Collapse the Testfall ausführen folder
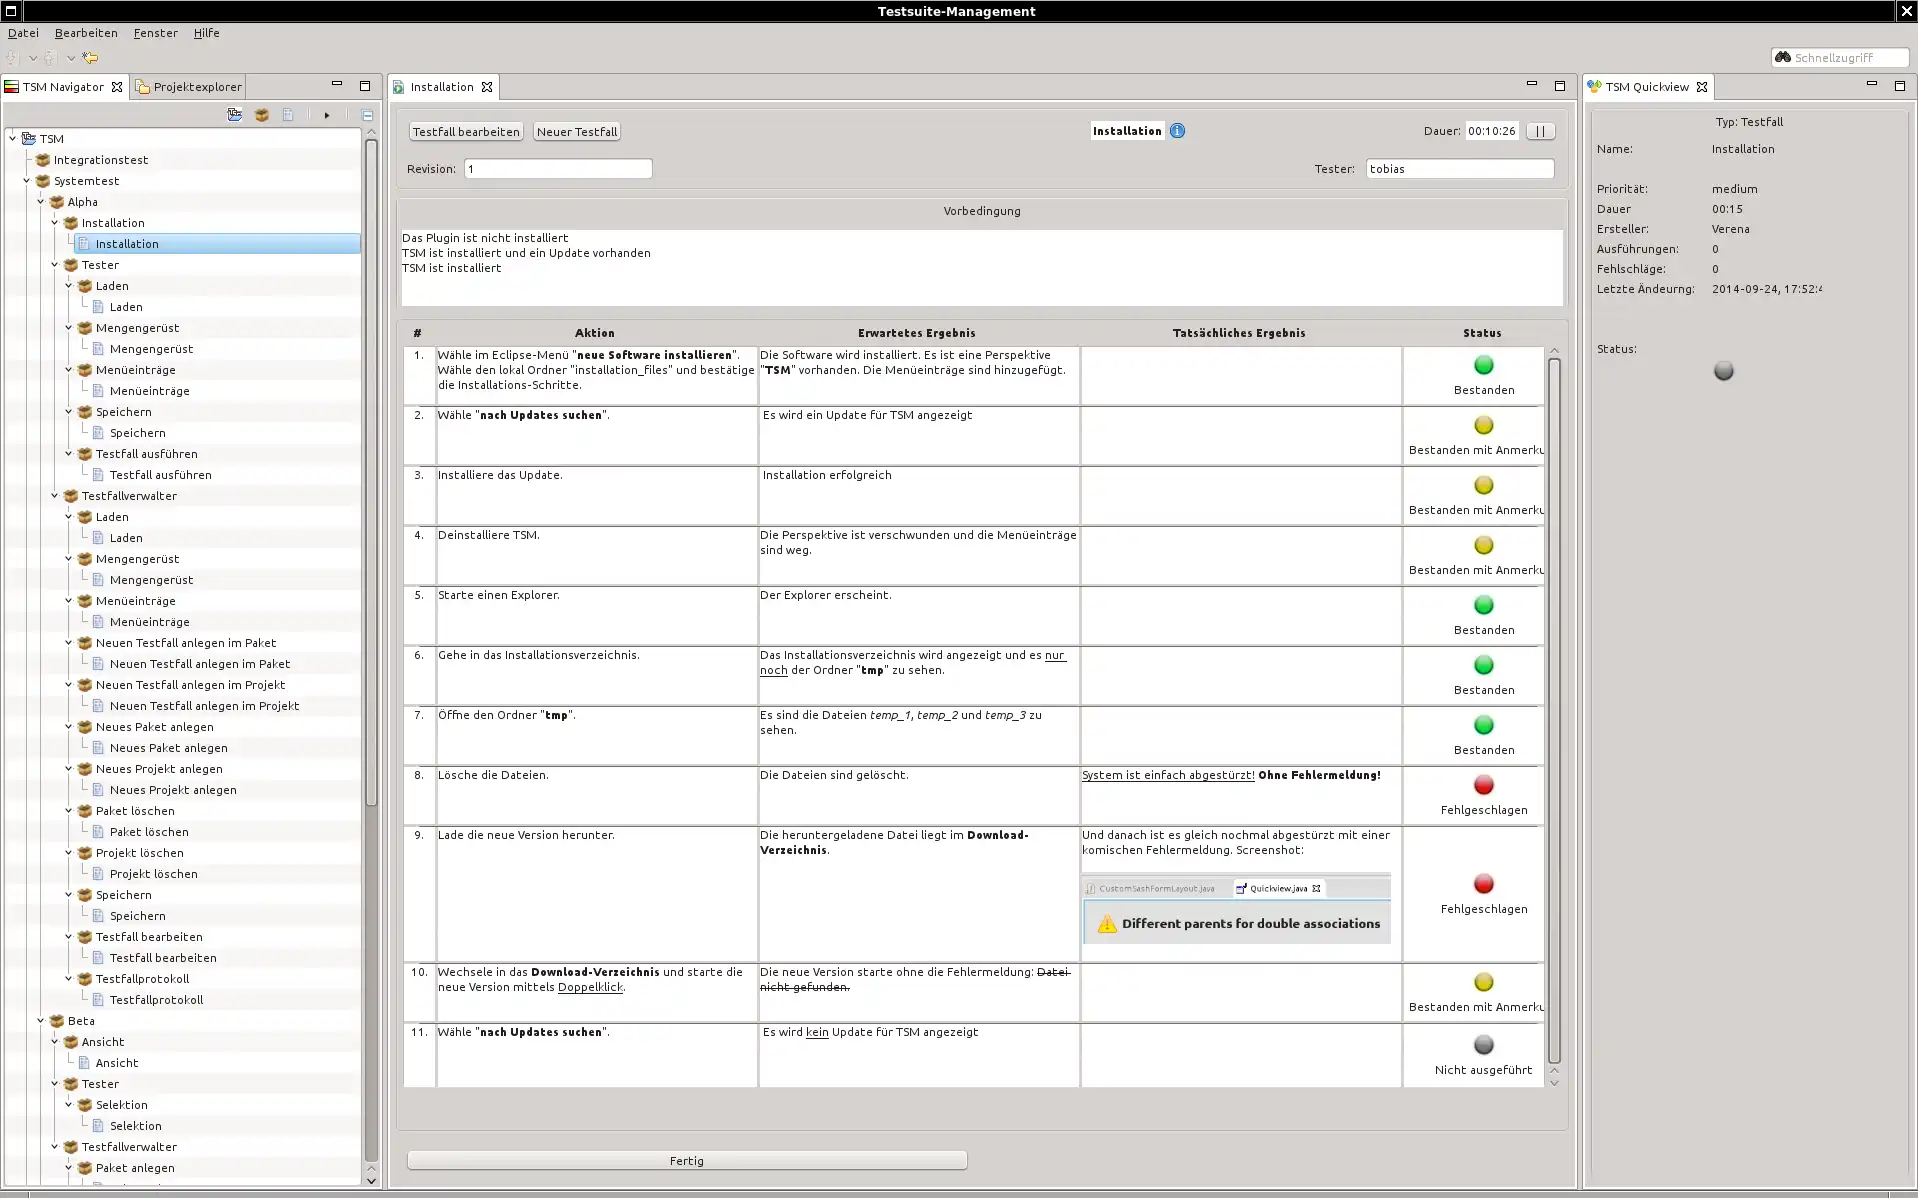1918x1198 pixels. 69,454
